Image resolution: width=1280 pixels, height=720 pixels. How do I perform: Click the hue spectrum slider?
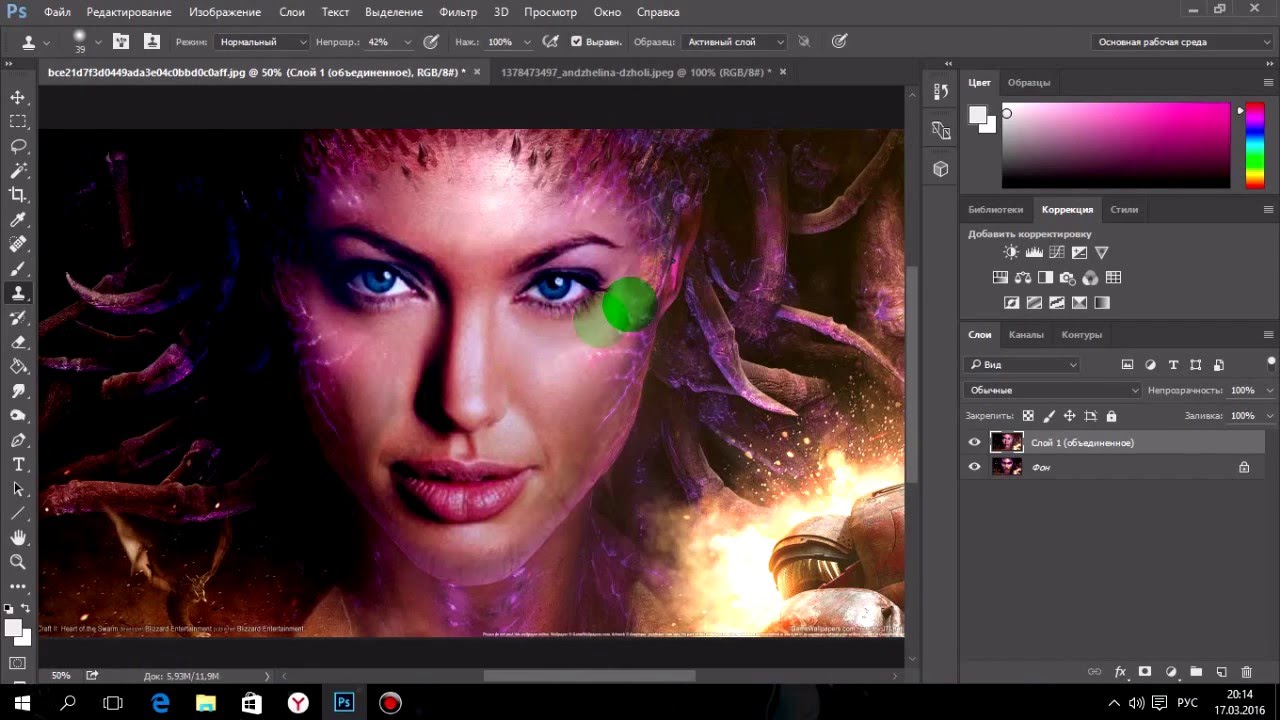(x=1254, y=145)
